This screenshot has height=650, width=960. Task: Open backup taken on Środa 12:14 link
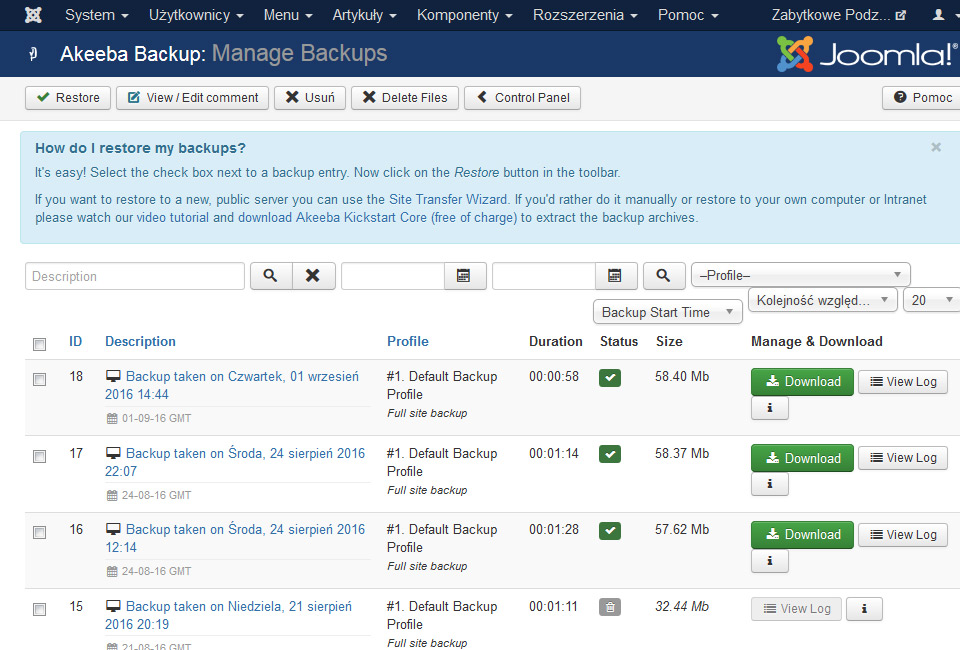235,538
